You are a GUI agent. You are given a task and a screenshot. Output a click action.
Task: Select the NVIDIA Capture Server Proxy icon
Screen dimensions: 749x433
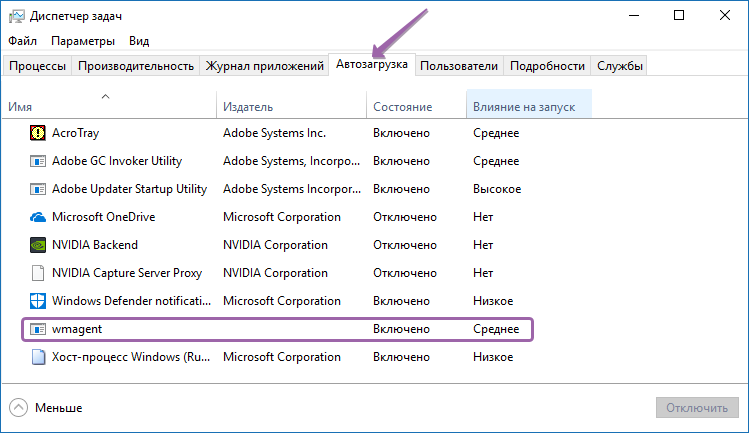(x=38, y=272)
